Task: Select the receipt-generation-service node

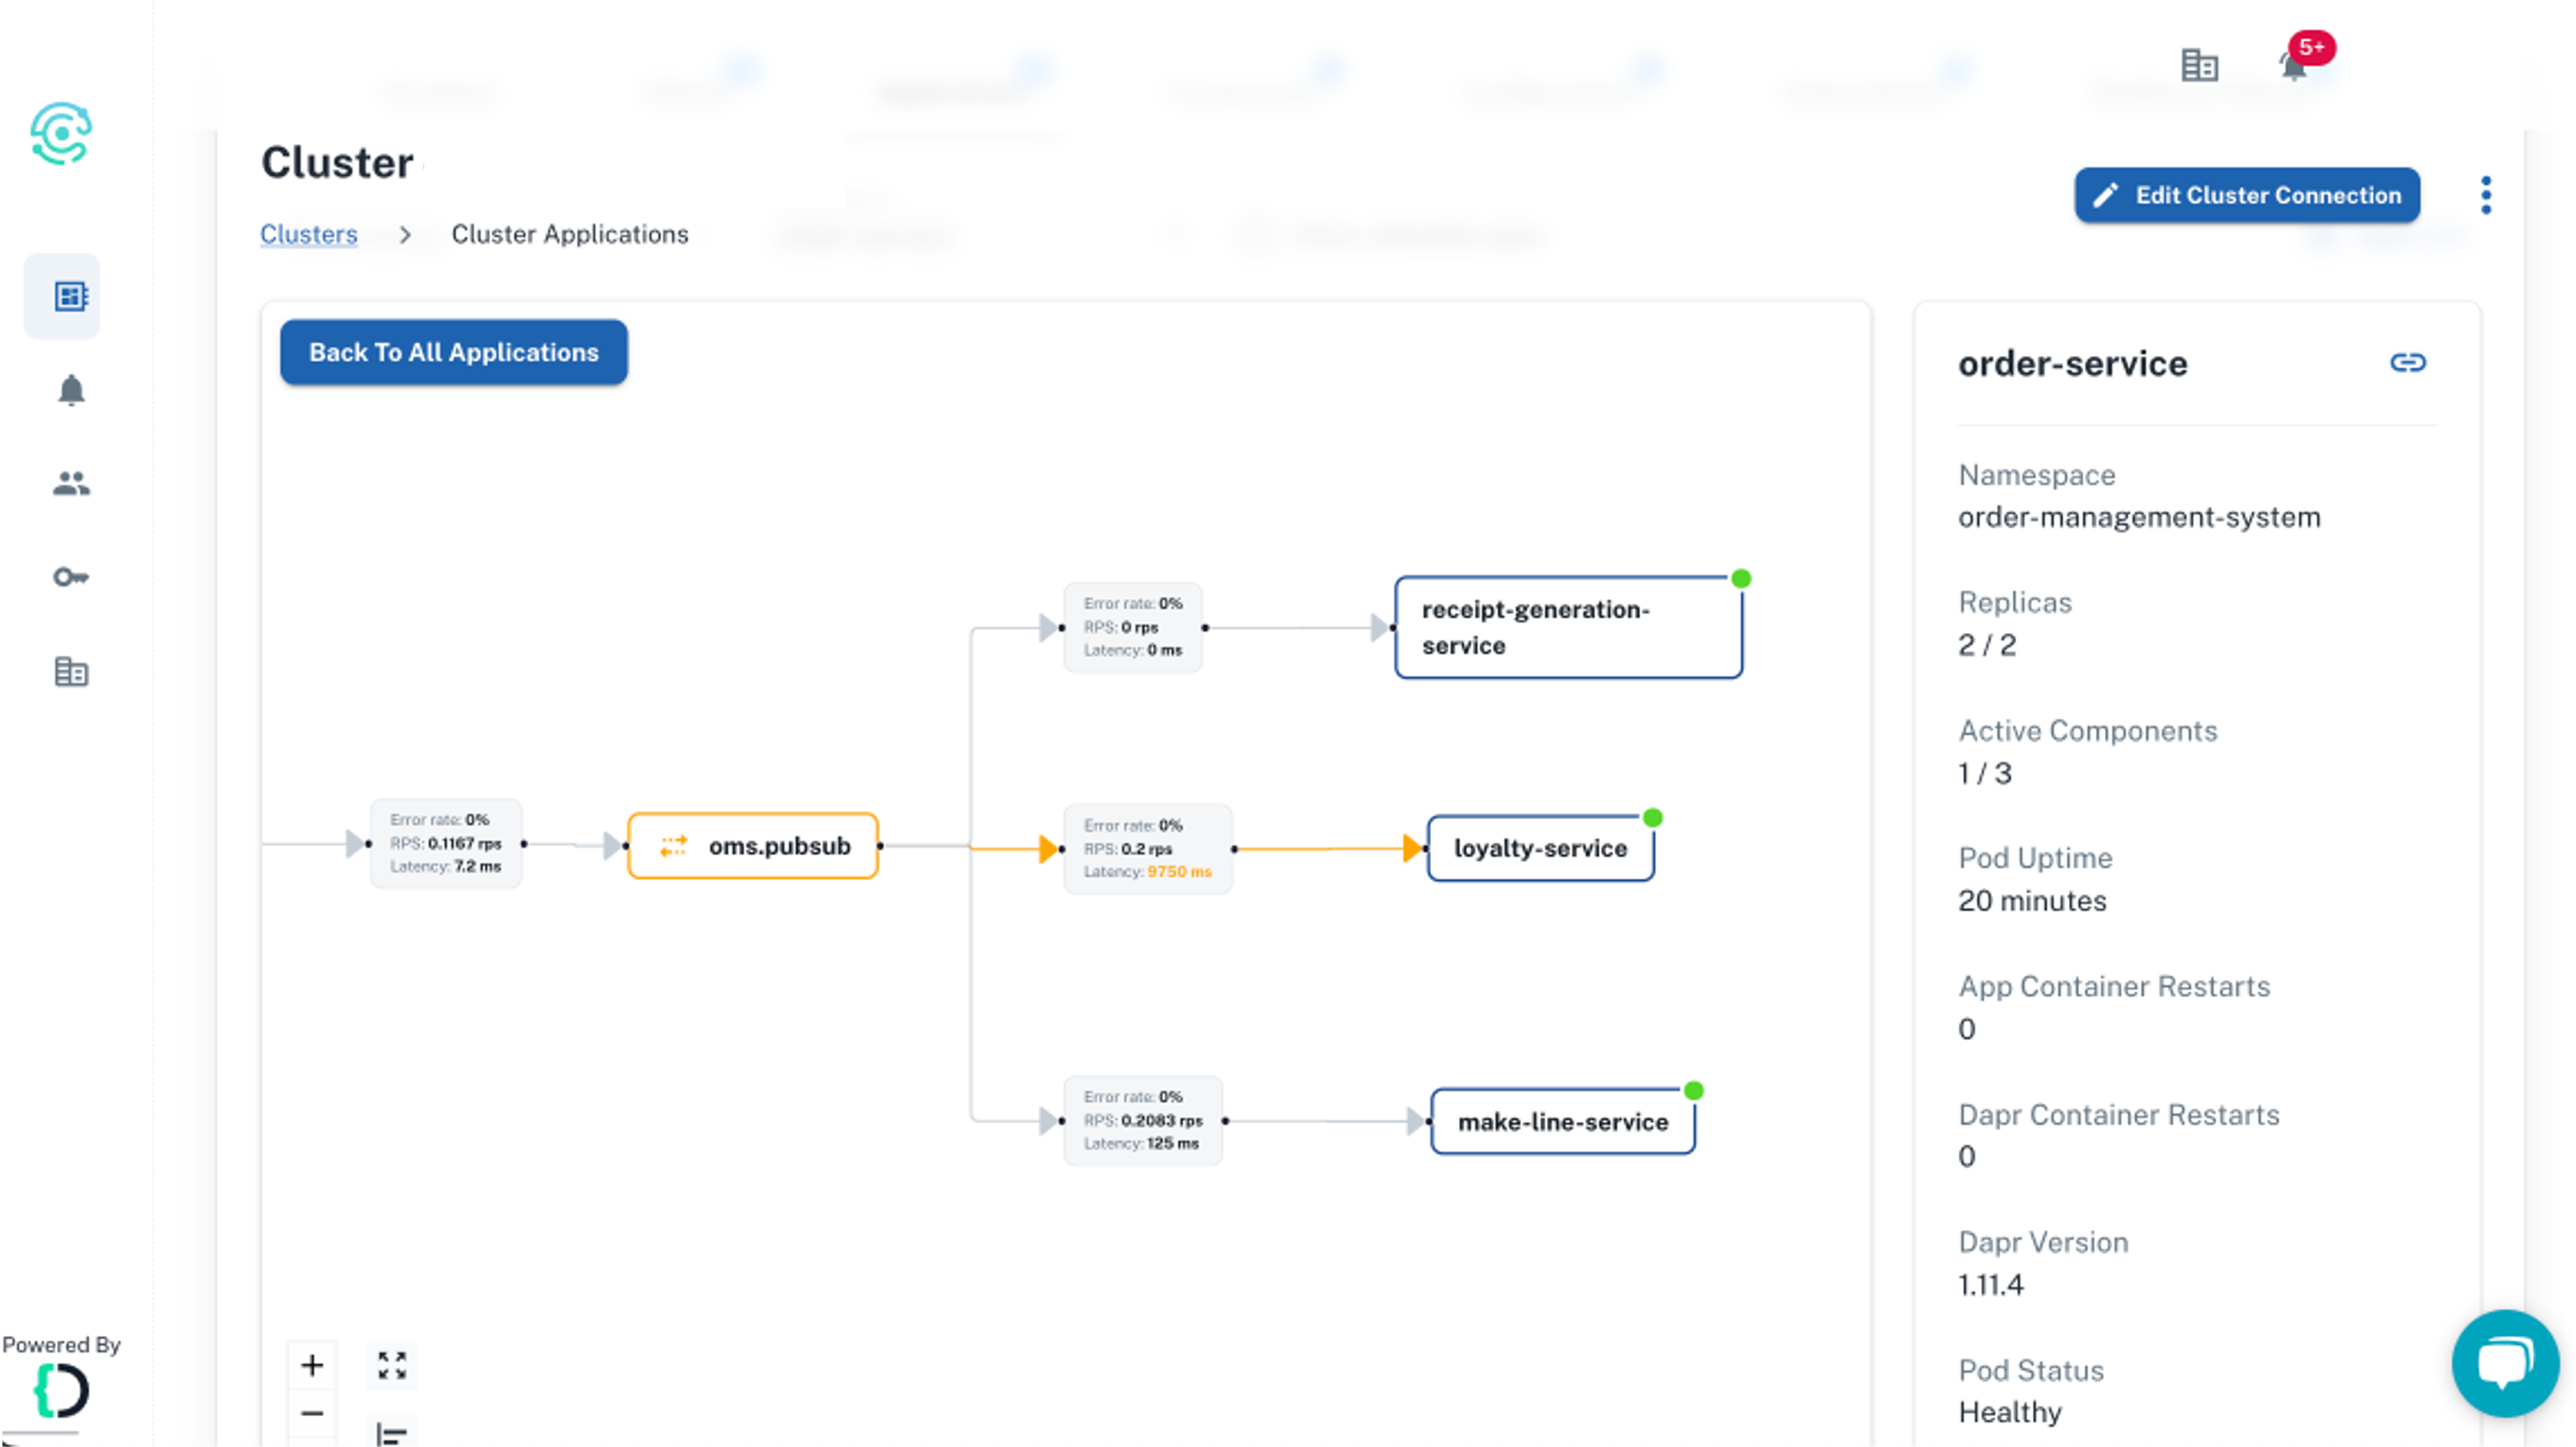Action: [1567, 627]
